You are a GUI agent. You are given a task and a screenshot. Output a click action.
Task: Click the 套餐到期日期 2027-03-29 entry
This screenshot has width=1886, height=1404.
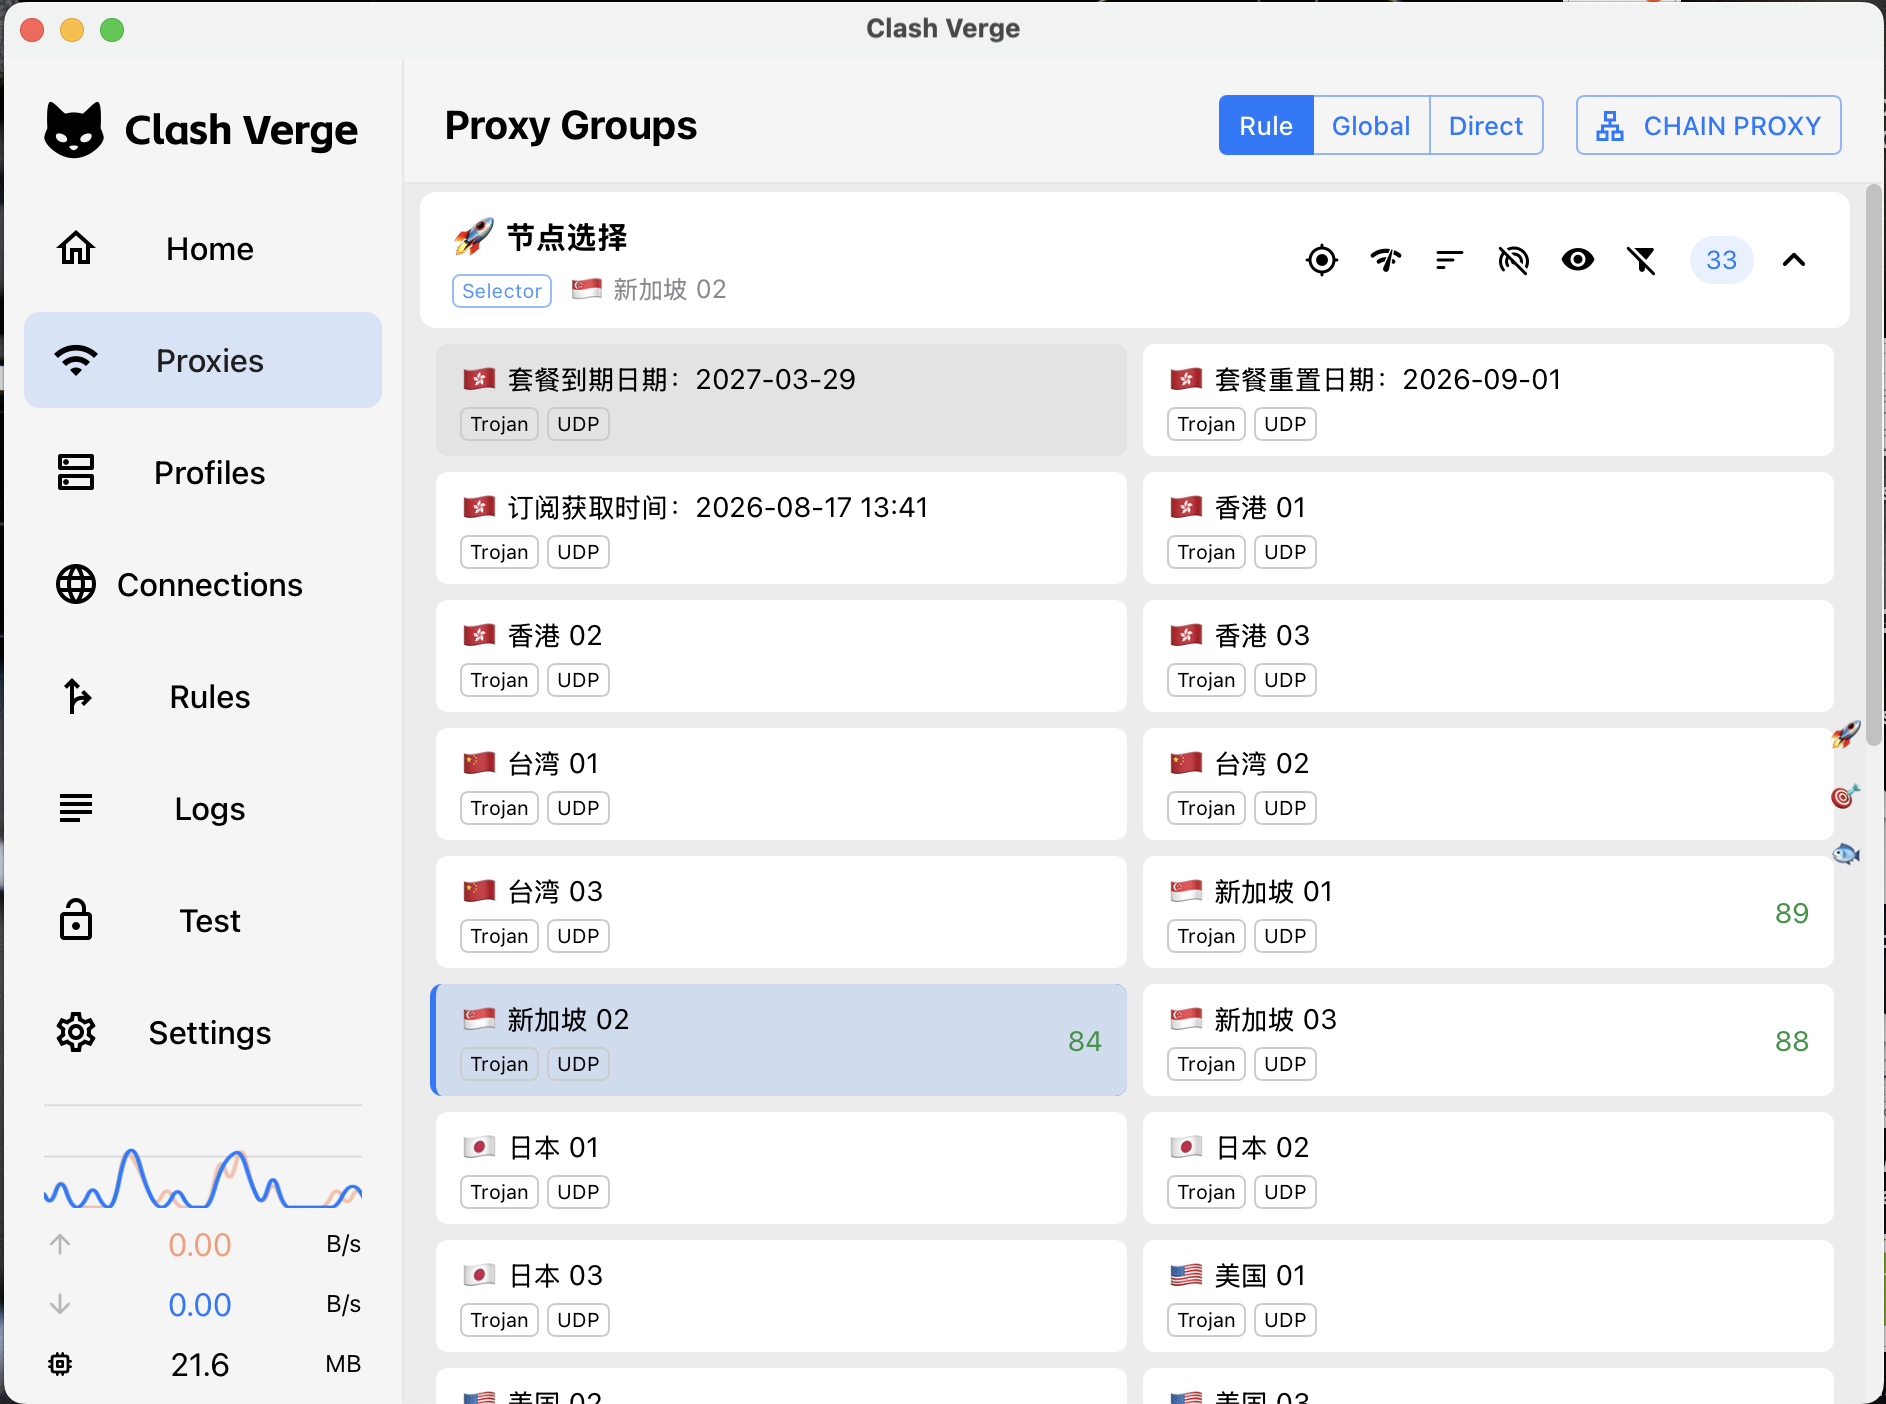(x=781, y=400)
